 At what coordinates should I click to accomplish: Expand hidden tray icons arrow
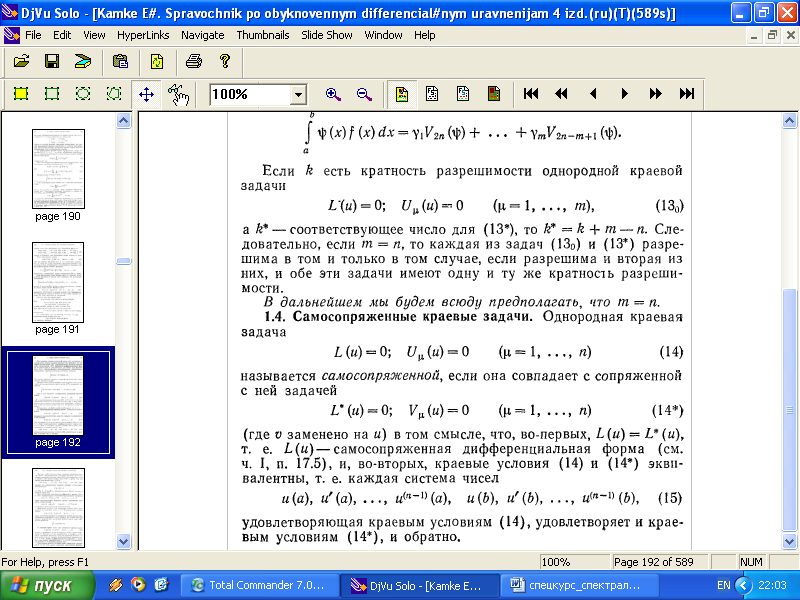pyautogui.click(x=743, y=585)
